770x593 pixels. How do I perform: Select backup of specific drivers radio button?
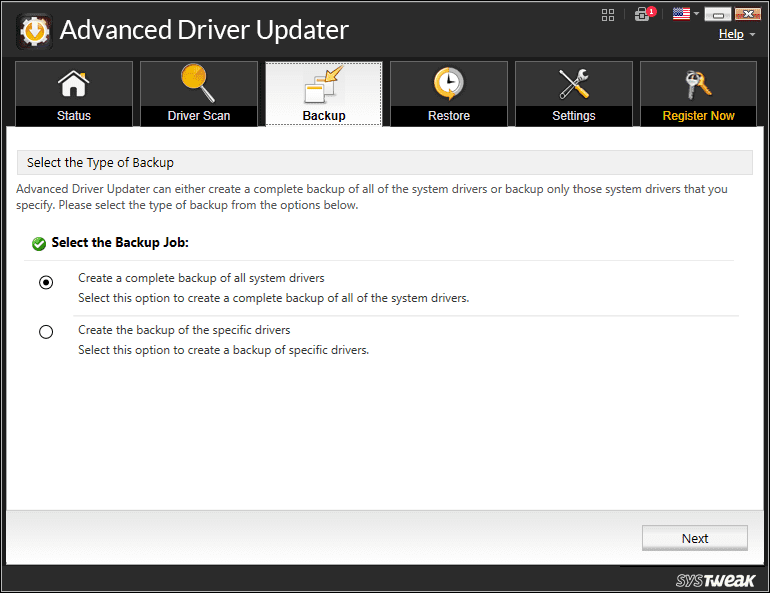[46, 332]
